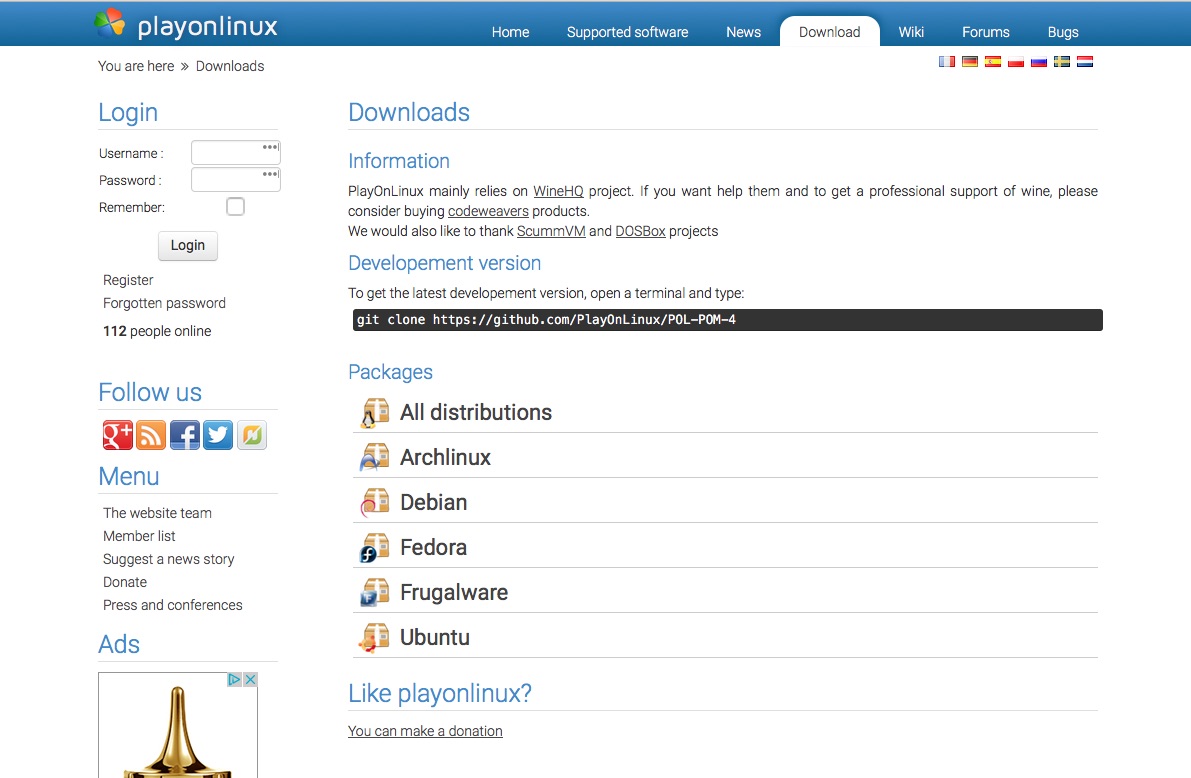Image resolution: width=1191 pixels, height=778 pixels.
Task: Focus the Password input field
Action: coord(235,179)
